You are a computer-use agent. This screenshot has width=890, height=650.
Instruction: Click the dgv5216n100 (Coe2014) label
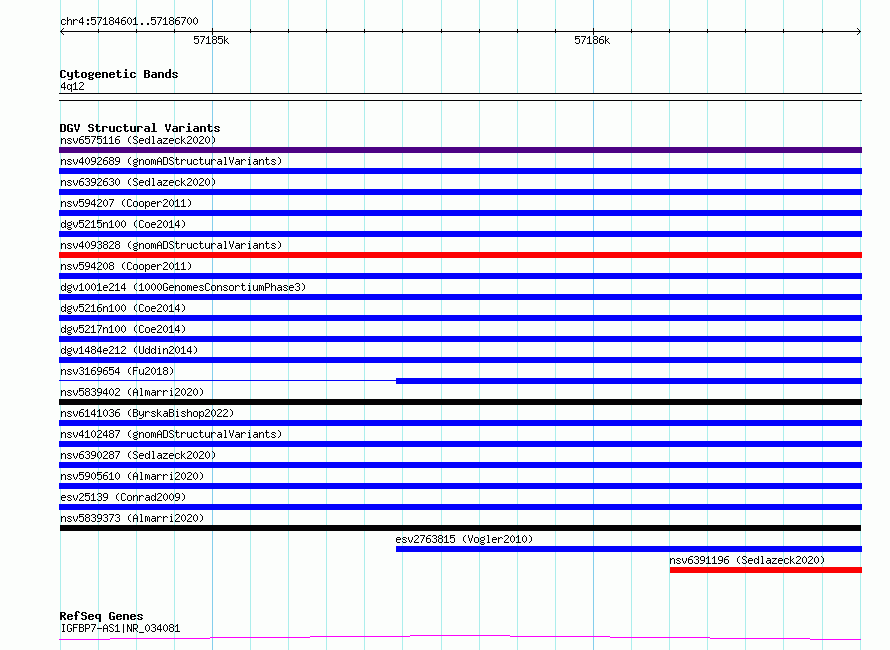123,308
